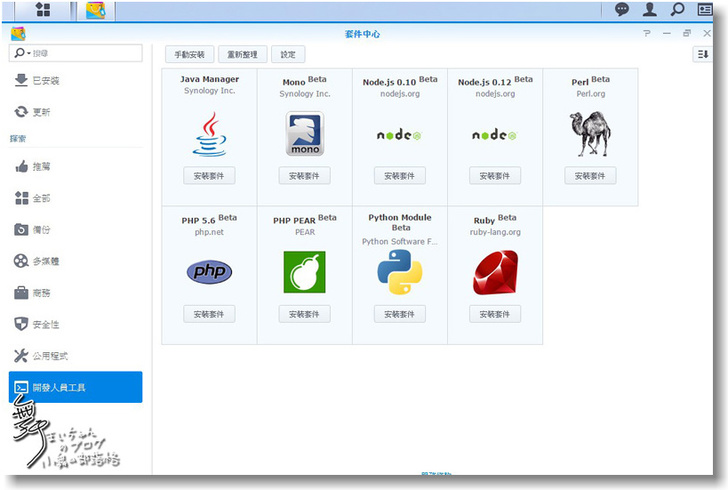Click the Python Module snake logo

tap(400, 272)
